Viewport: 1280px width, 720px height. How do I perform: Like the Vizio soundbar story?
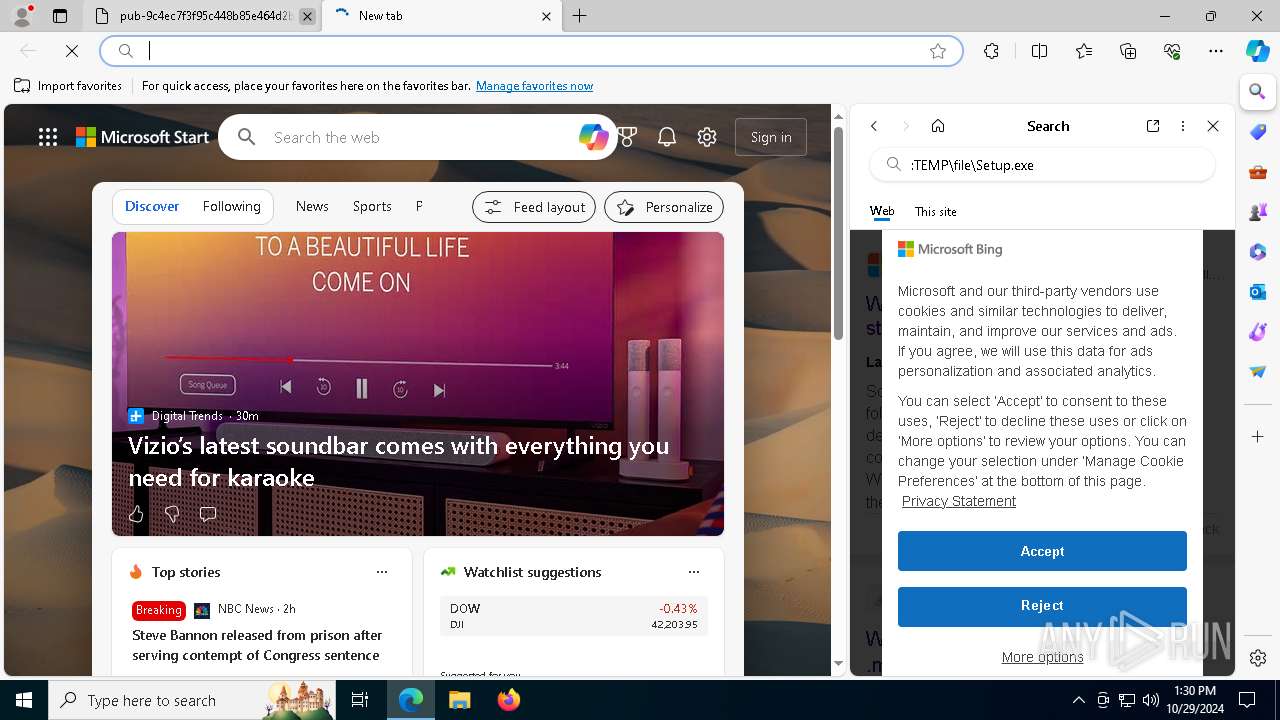136,514
